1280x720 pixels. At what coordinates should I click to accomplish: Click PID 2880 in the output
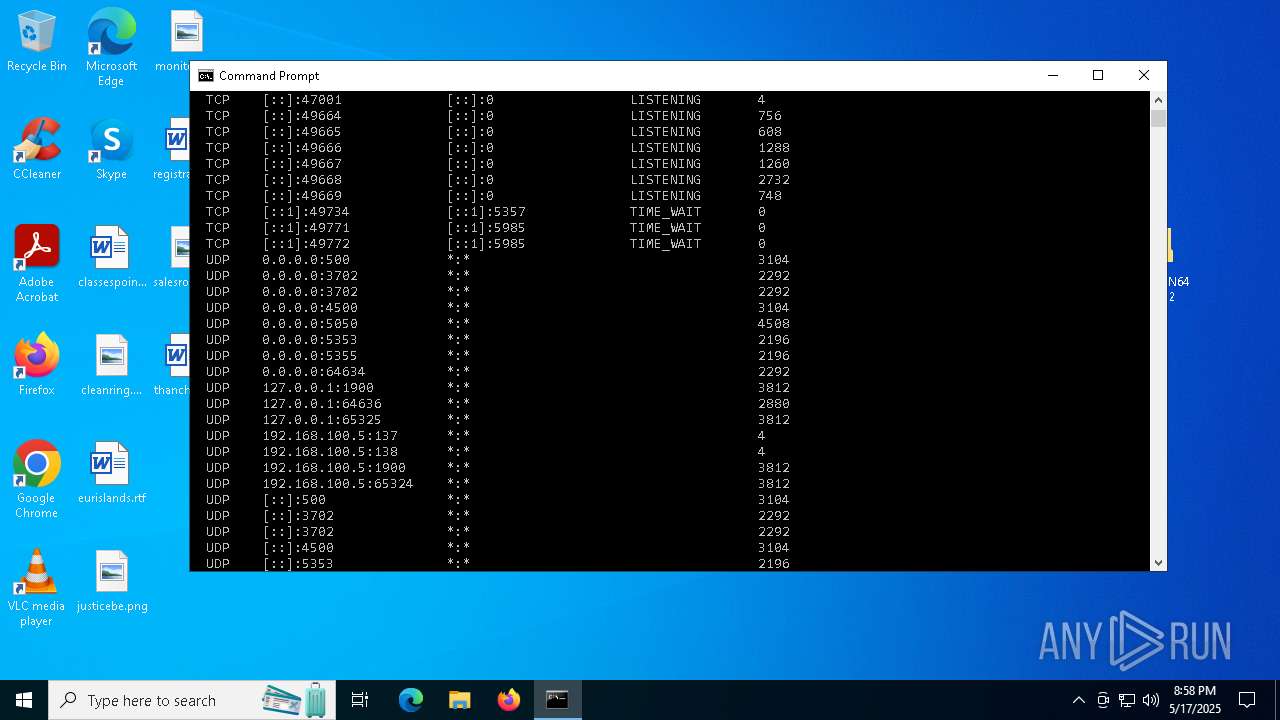(x=774, y=404)
